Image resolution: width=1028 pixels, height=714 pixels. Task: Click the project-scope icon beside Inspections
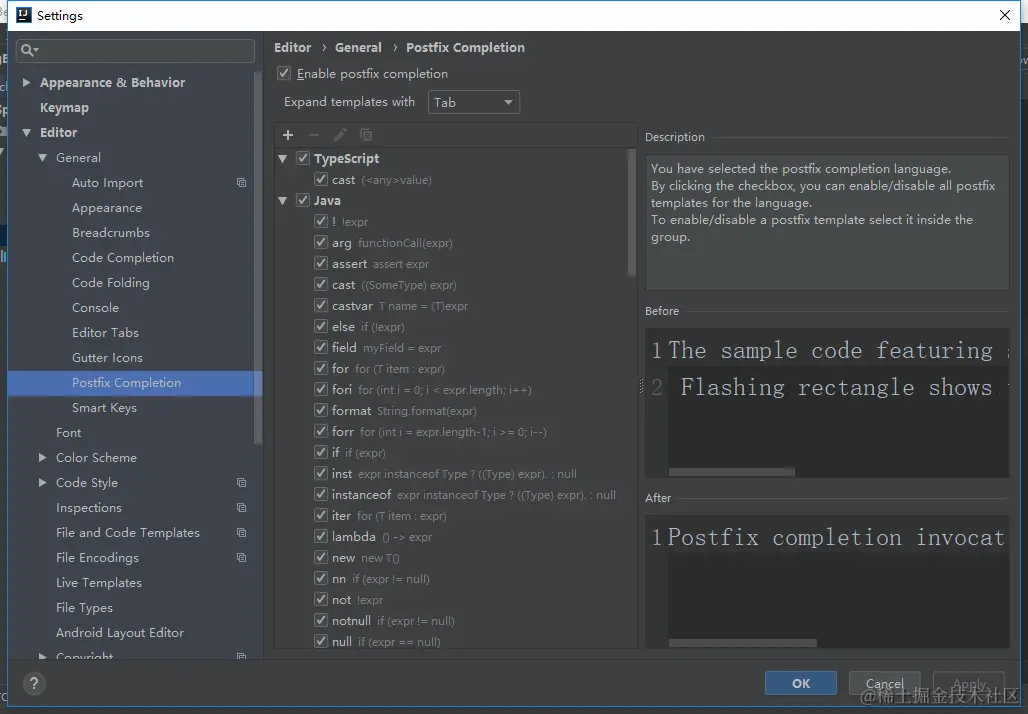click(240, 507)
